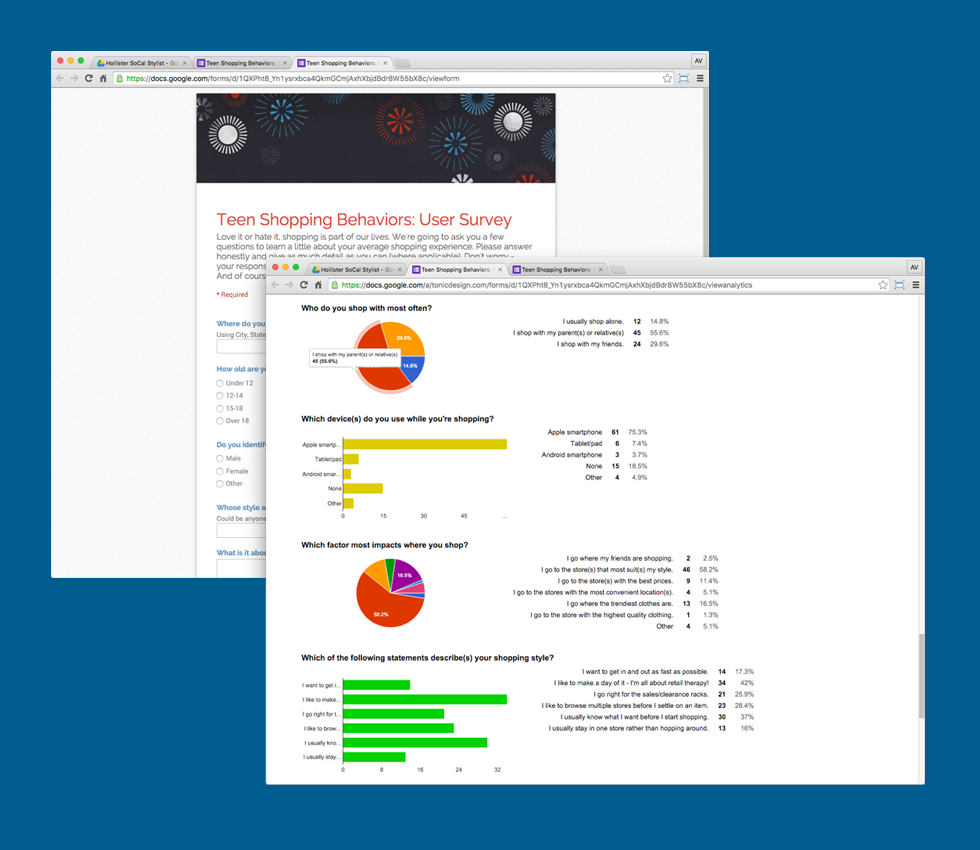Open new tab in front window
980x850 pixels.
[618, 270]
